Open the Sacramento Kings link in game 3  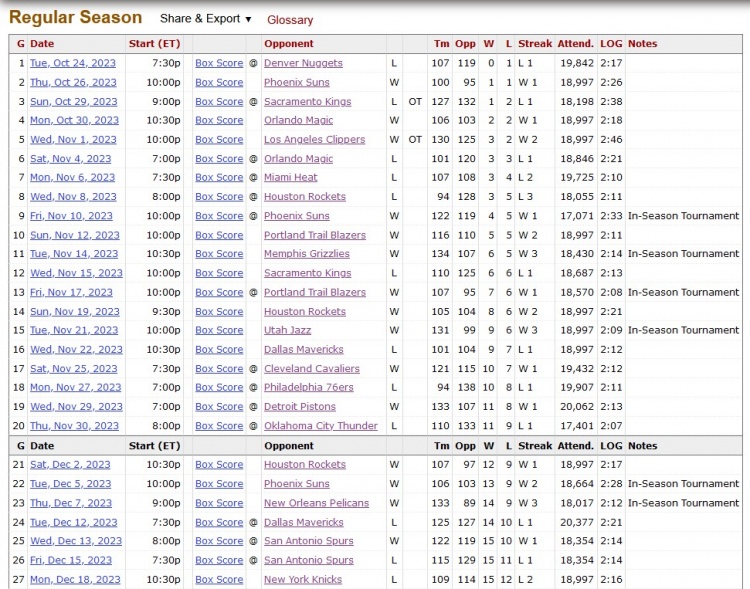tap(307, 101)
